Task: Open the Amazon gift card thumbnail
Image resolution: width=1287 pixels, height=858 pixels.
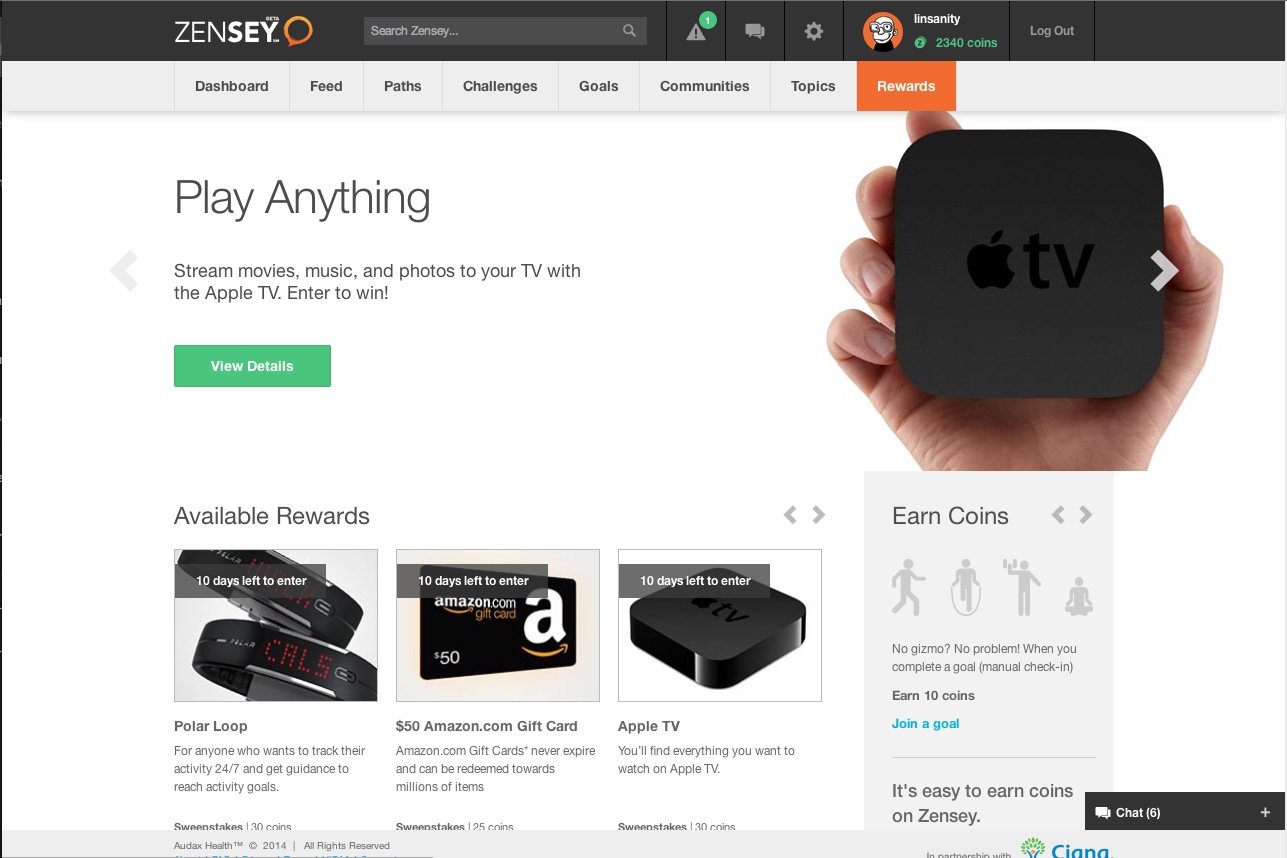Action: point(498,625)
